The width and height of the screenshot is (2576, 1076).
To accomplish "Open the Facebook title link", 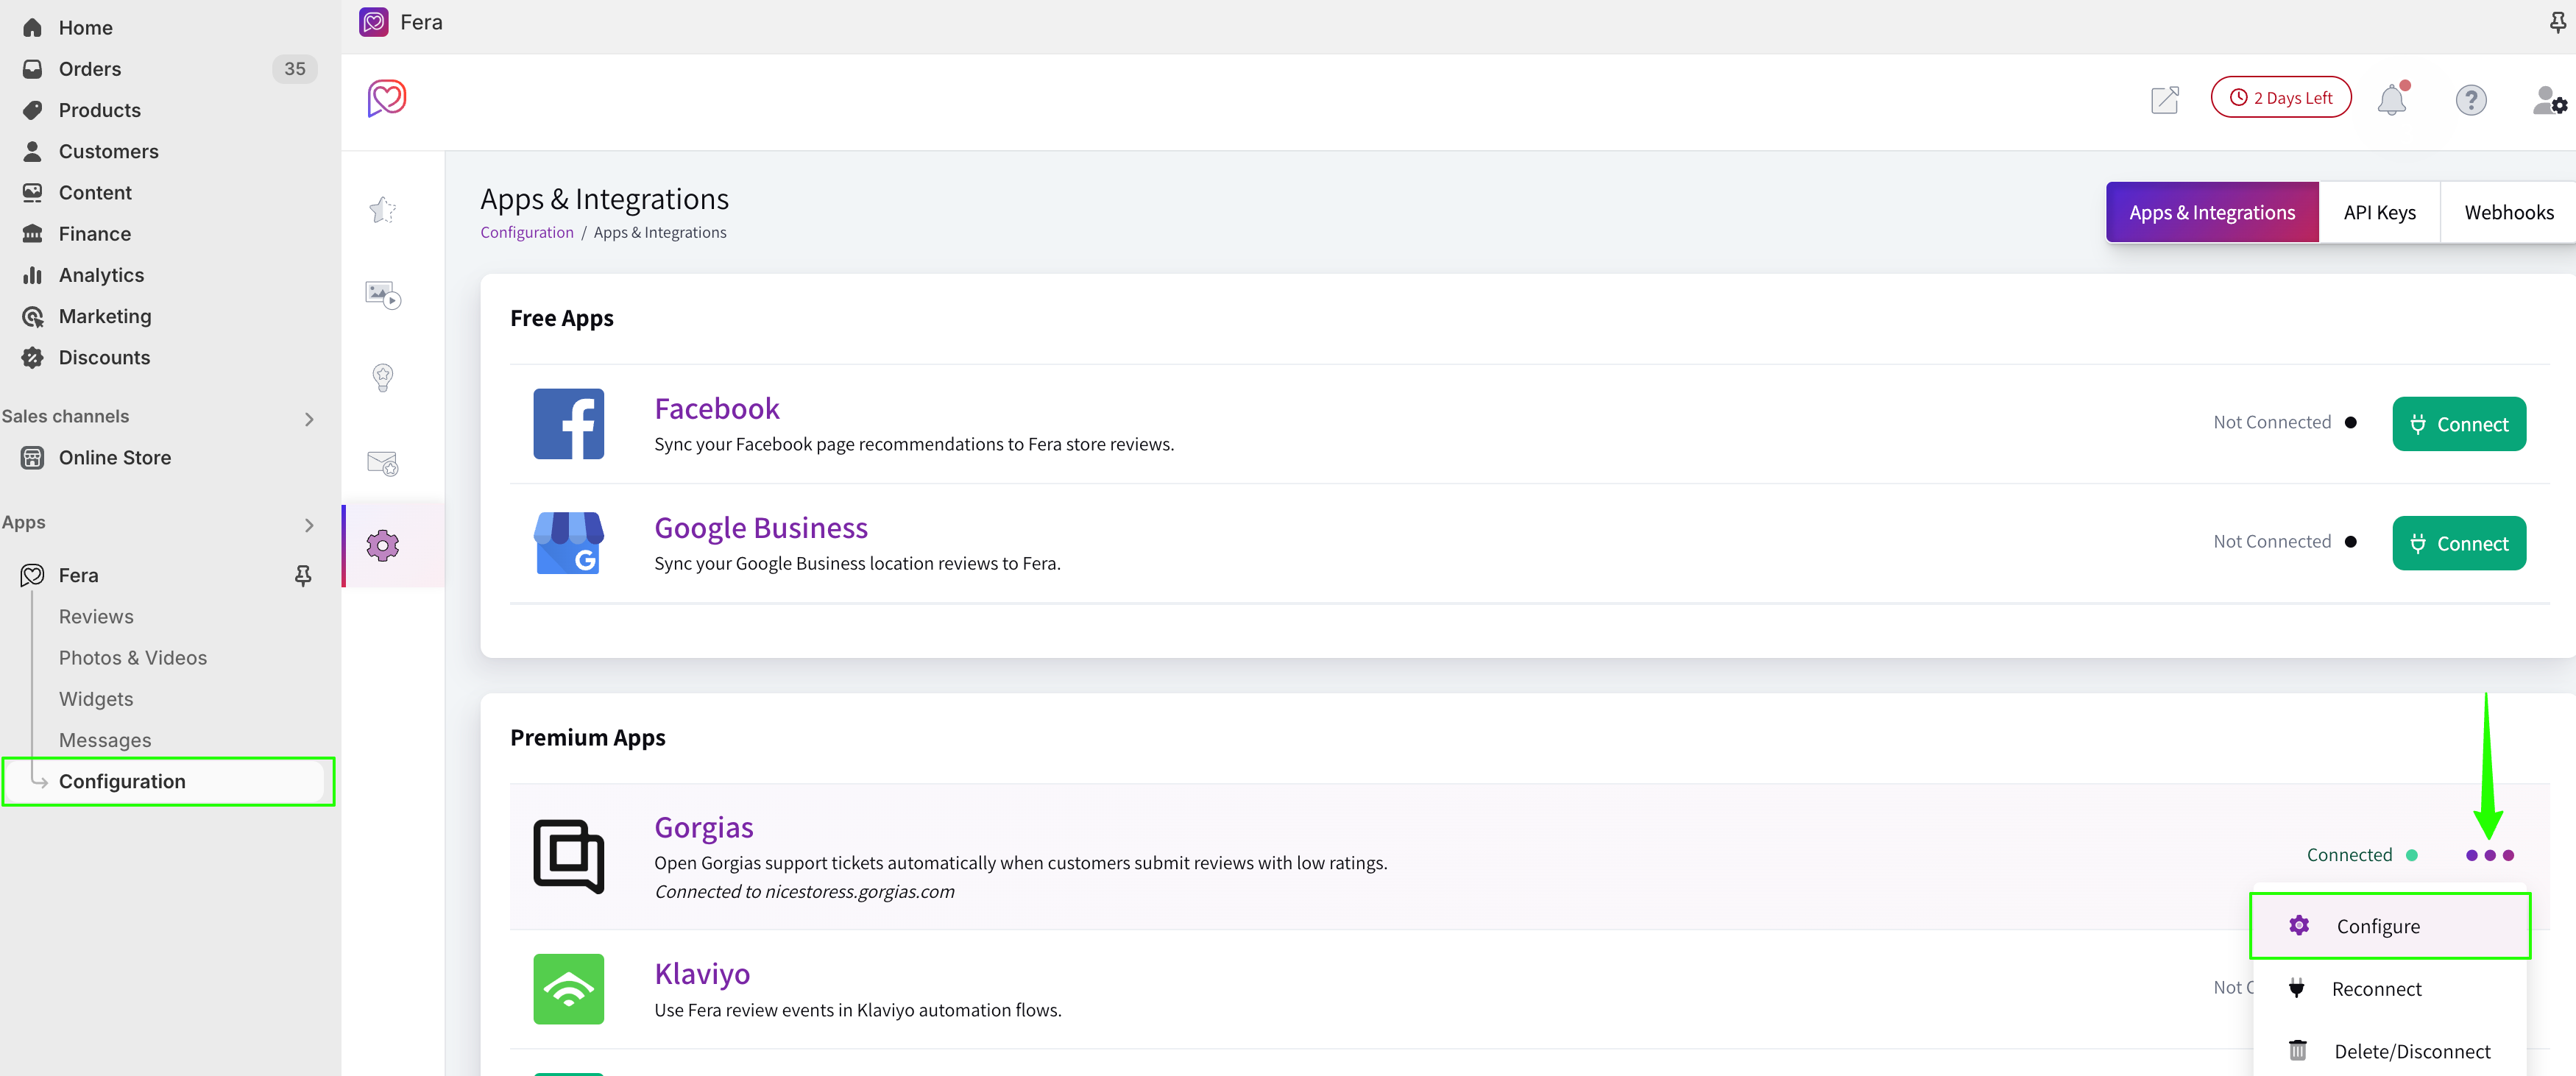I will pos(716,408).
